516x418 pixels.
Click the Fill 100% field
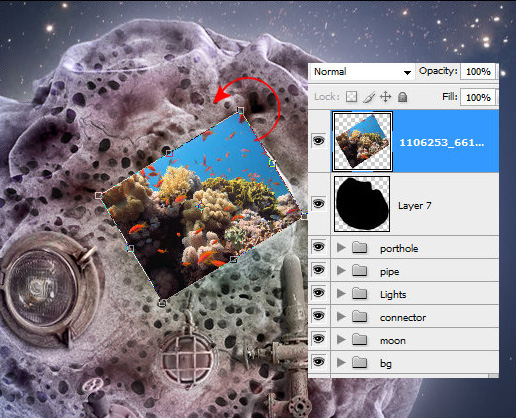[x=478, y=98]
